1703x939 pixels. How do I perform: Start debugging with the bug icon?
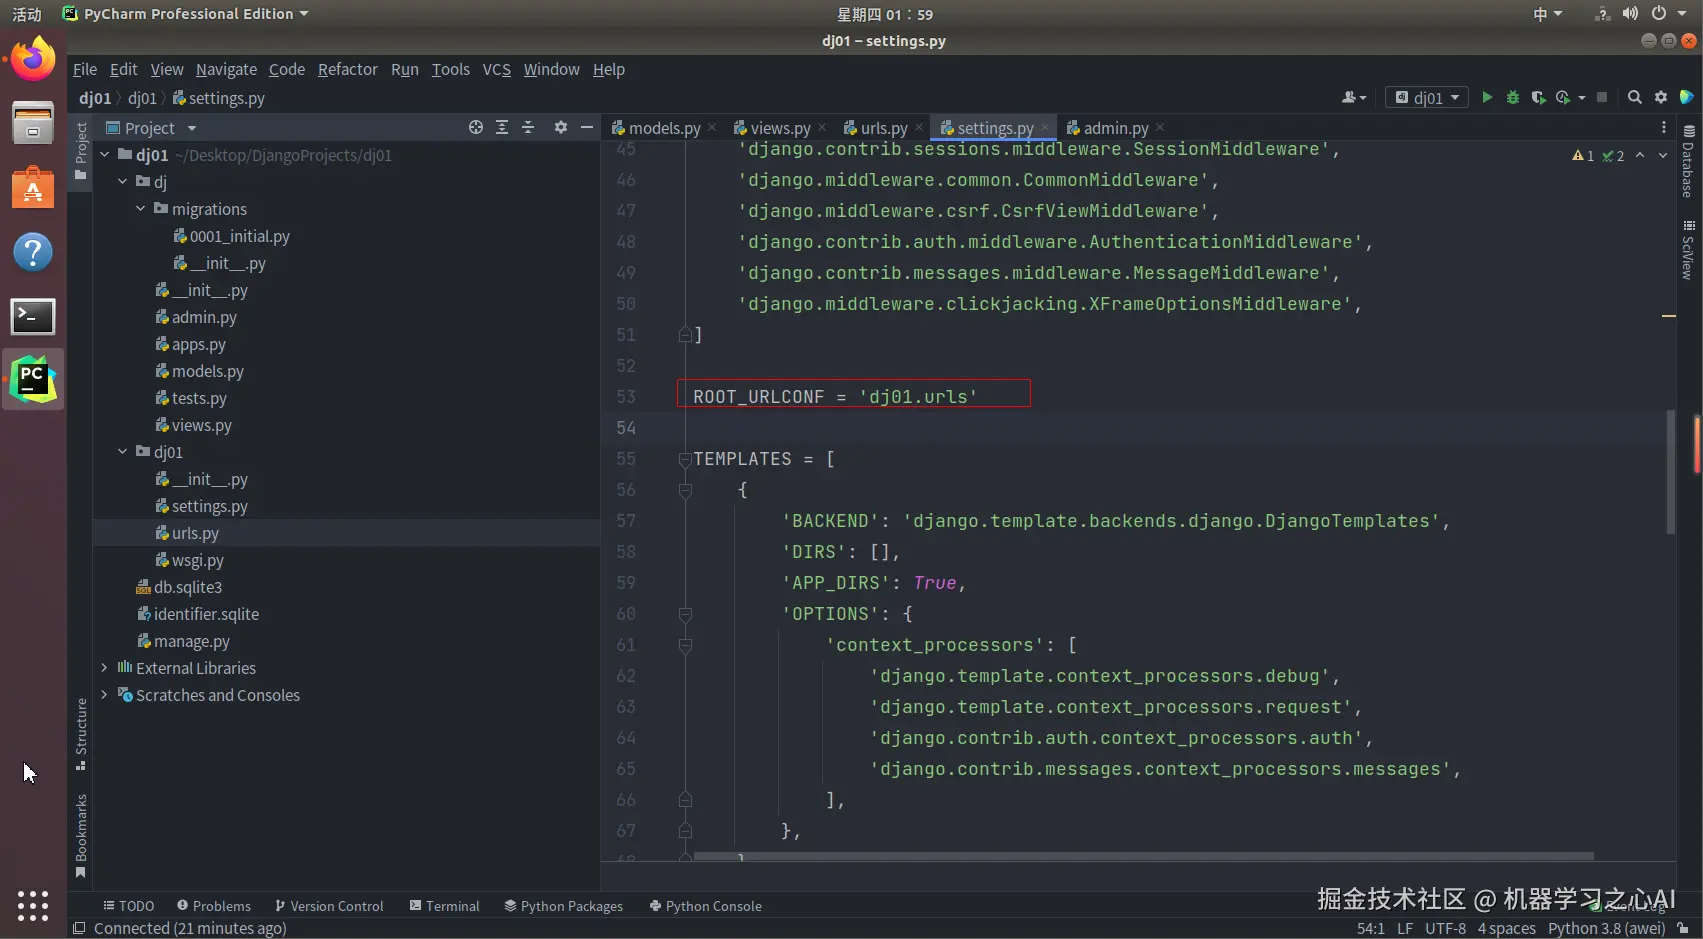click(1513, 97)
